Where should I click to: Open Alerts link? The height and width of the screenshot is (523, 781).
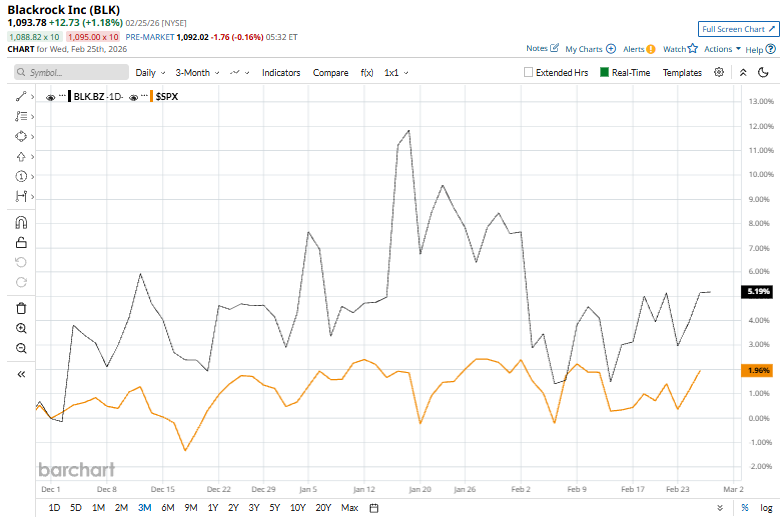coord(639,49)
